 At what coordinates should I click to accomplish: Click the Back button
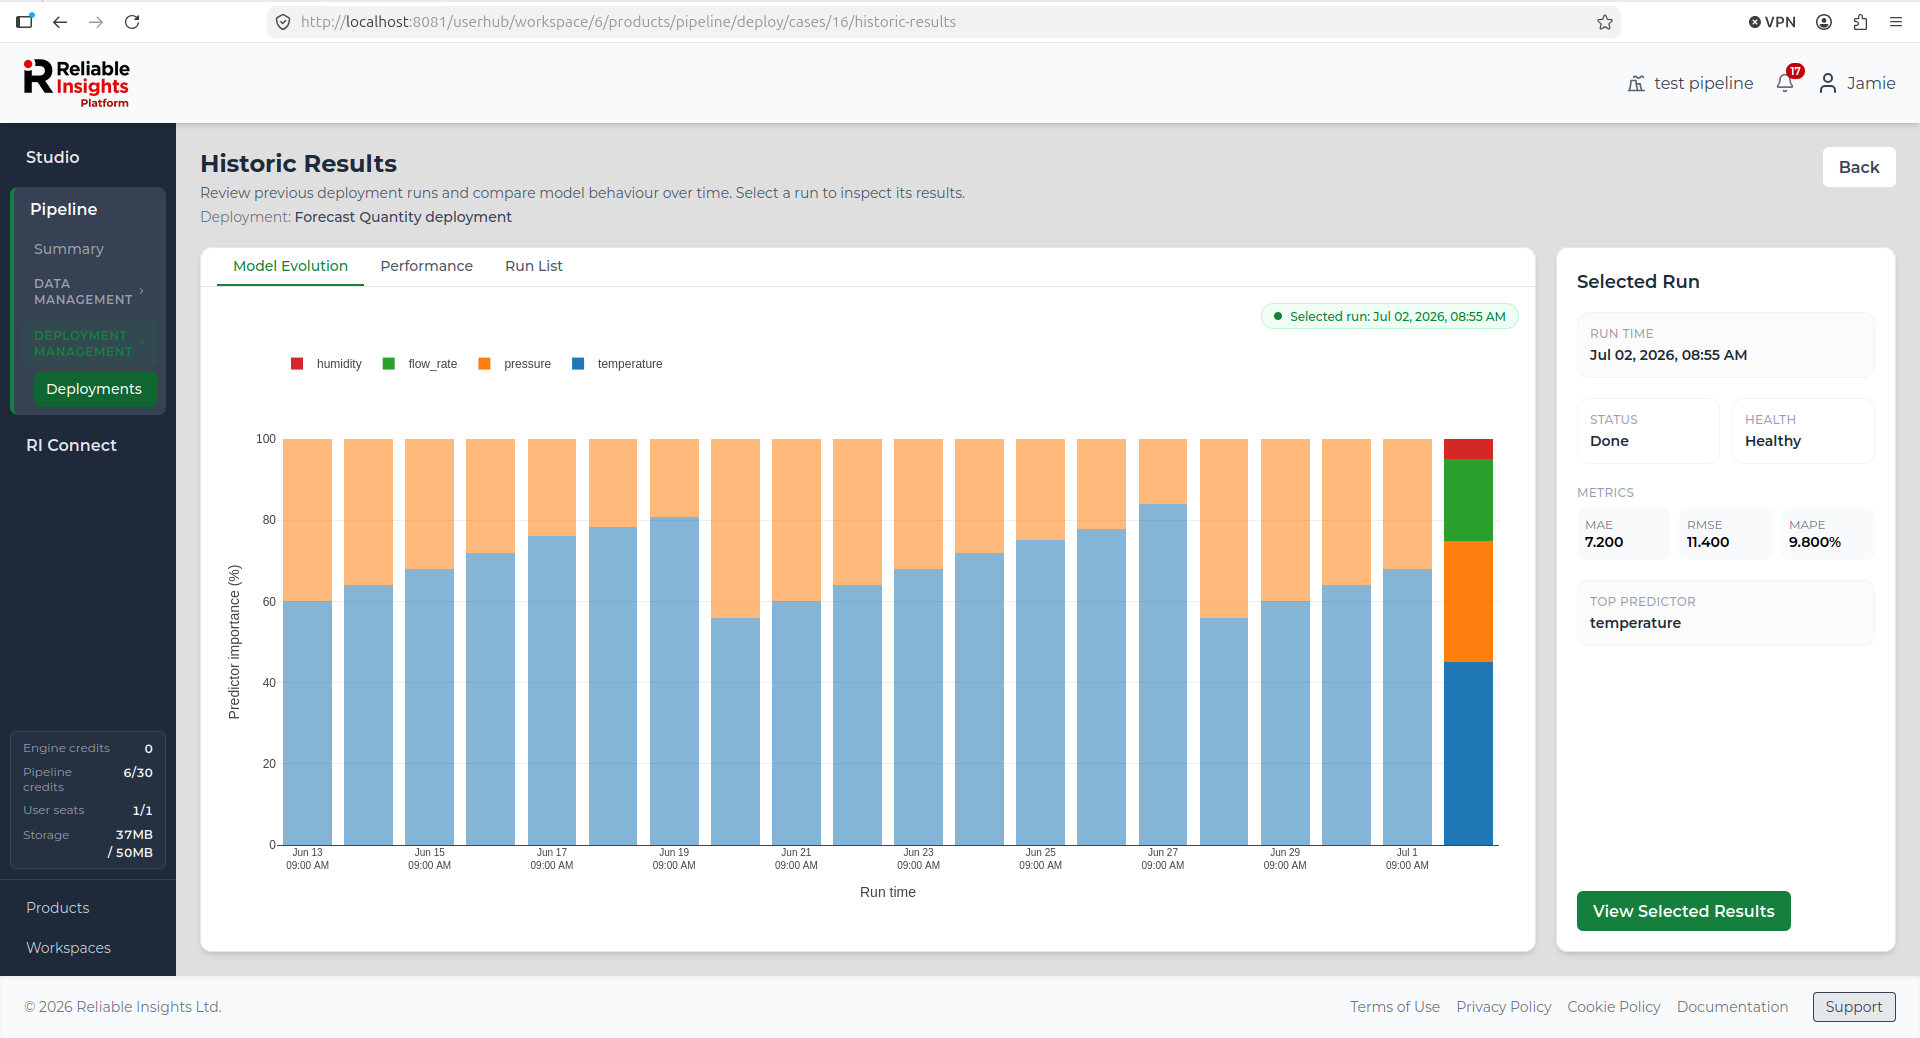(x=1859, y=167)
